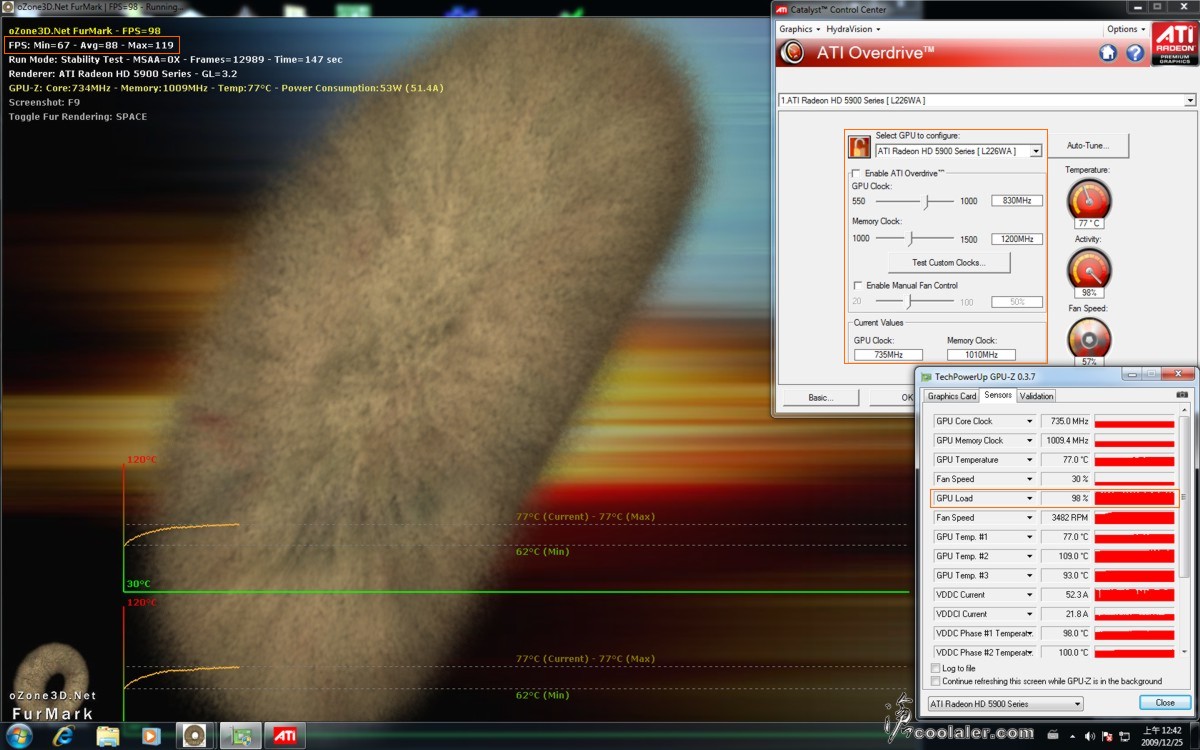This screenshot has height=750, width=1200.
Task: Click the FurMark FPS Min/Avg/Max line
Action: tap(92, 45)
